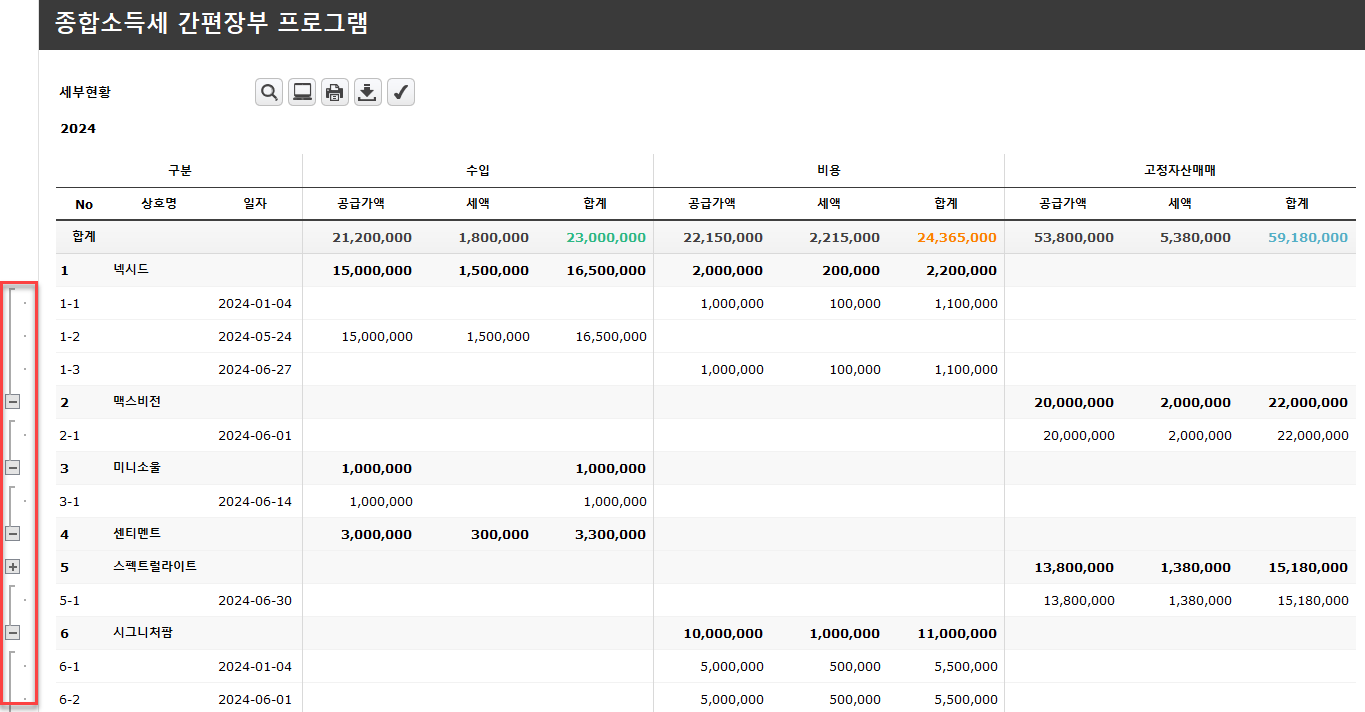1365x712 pixels.
Task: Click the 상호명 column header
Action: click(159, 203)
